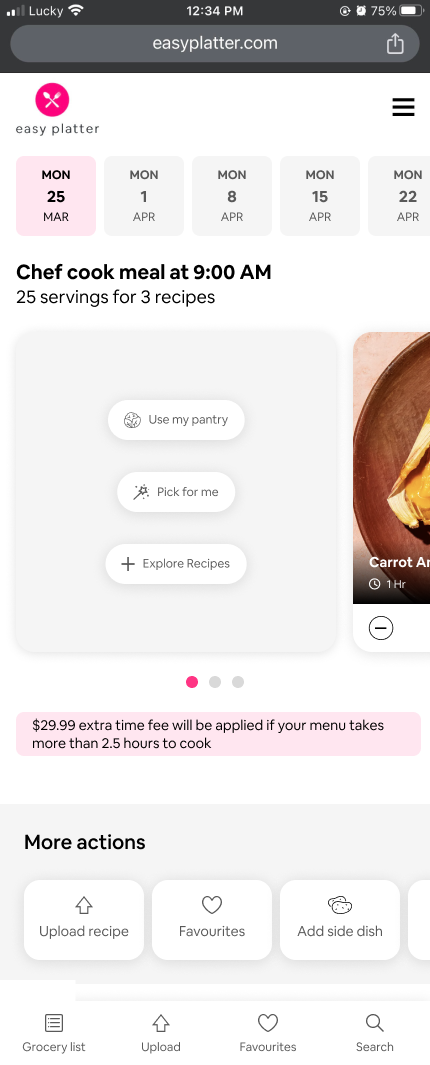
Task: Open Upload recipe action card
Action: 84,920
